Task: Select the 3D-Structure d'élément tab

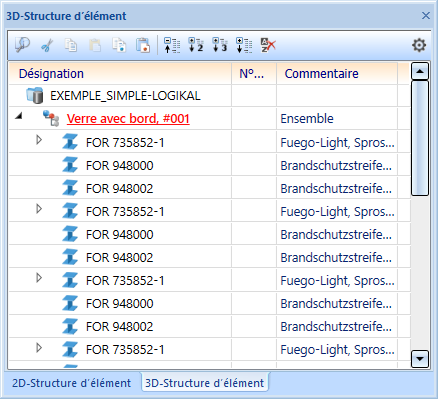Action: [205, 383]
